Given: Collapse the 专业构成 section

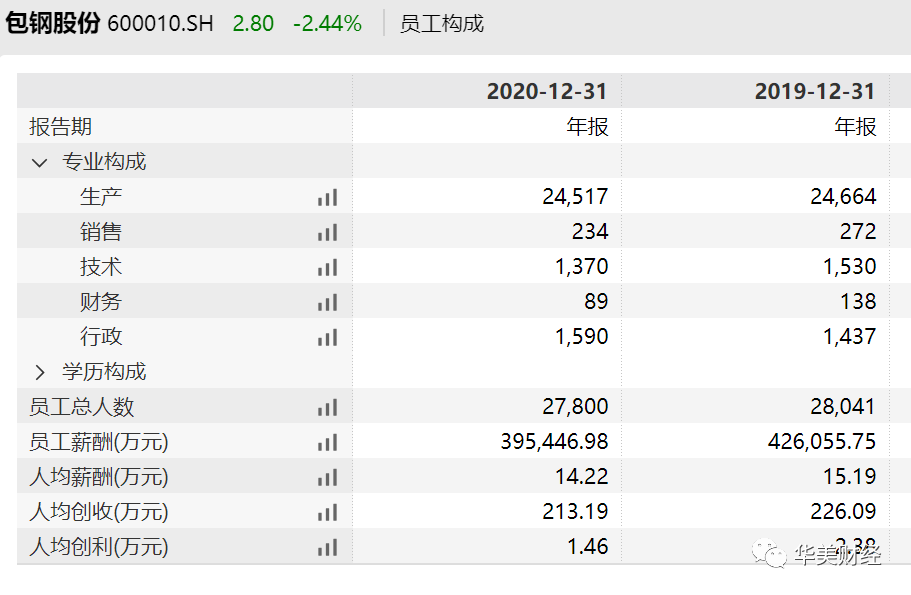Looking at the screenshot, I should 40,162.
